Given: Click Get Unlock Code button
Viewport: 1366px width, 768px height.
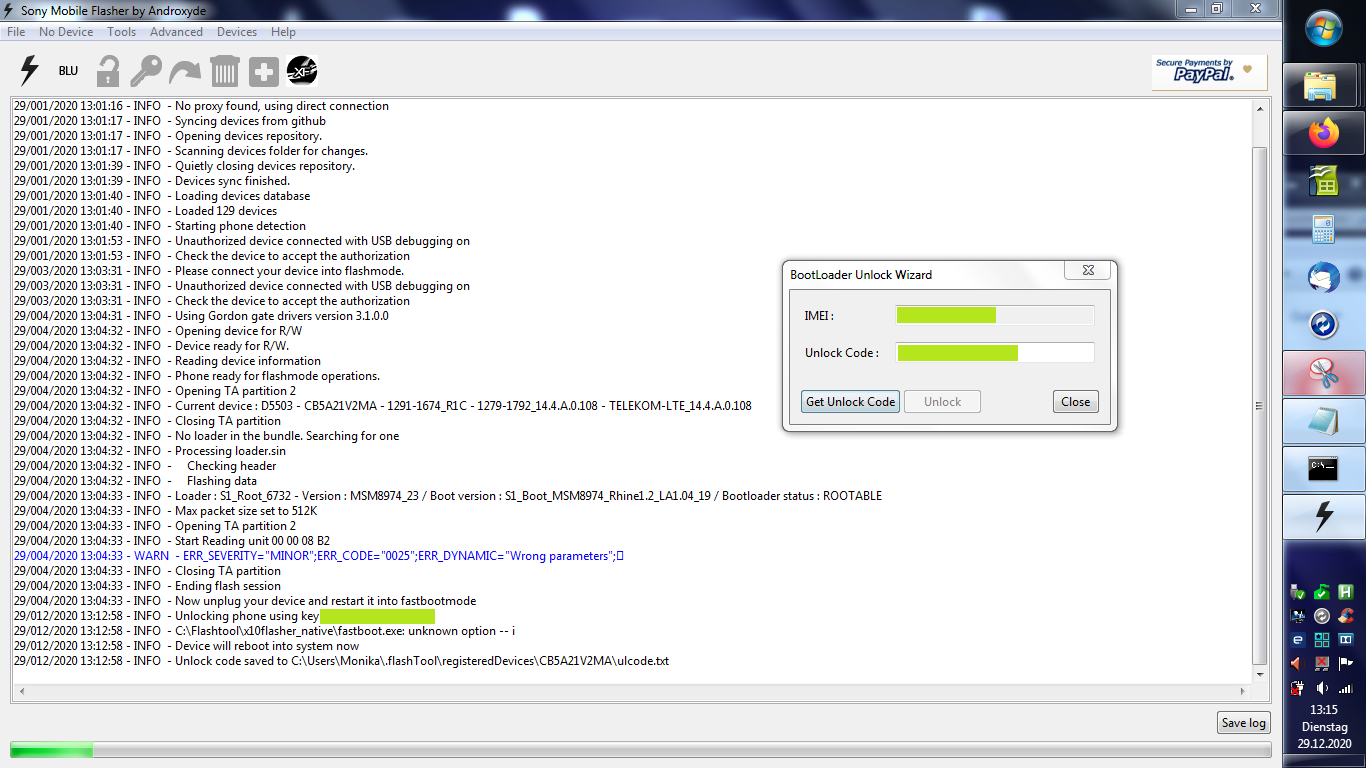Looking at the screenshot, I should coord(851,402).
